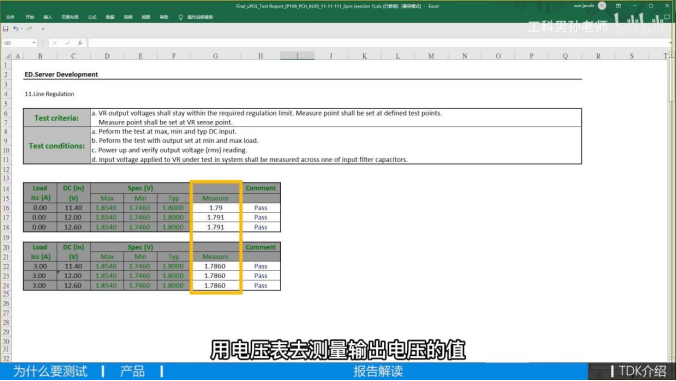The image size is (676, 381).
Task: Select column M header
Action: pyautogui.click(x=431, y=56)
